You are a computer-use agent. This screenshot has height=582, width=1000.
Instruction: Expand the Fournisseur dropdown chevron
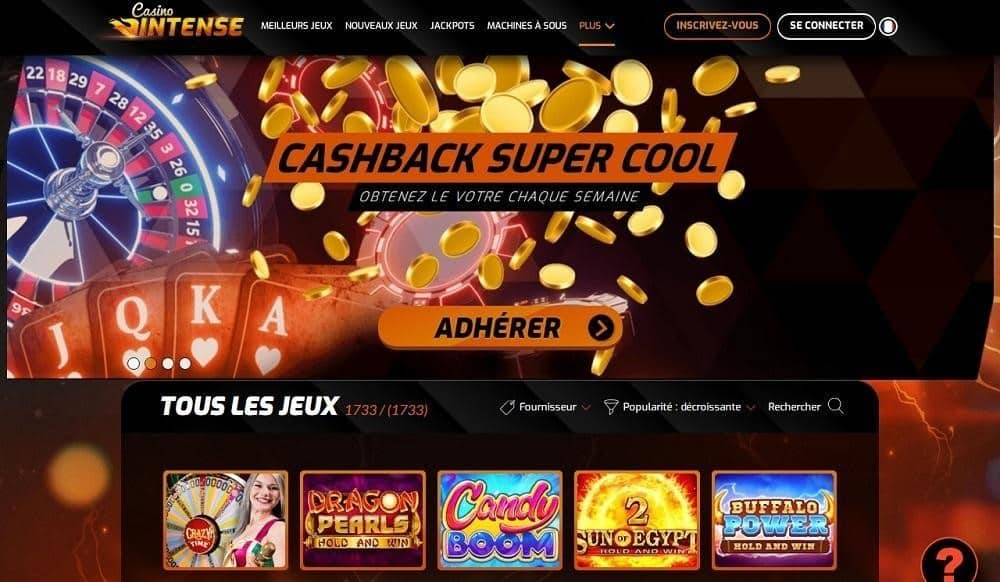tap(586, 407)
